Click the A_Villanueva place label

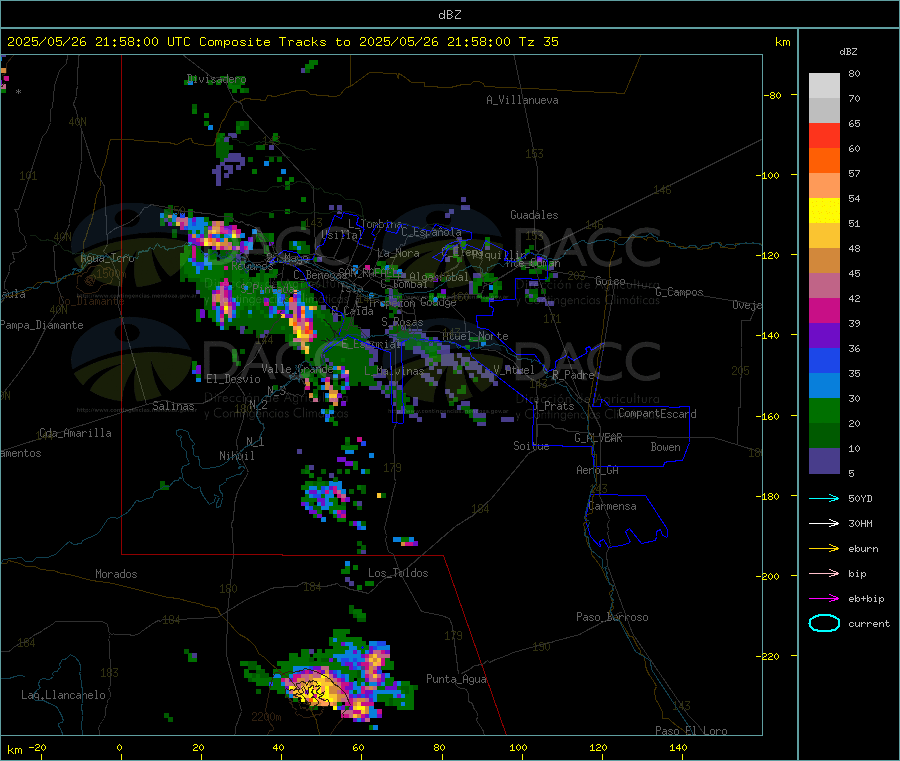522,100
